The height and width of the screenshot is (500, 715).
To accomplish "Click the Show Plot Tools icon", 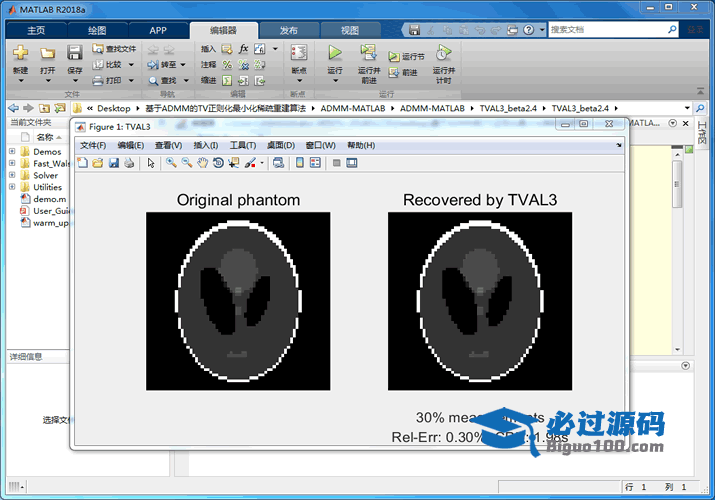I will 352,163.
